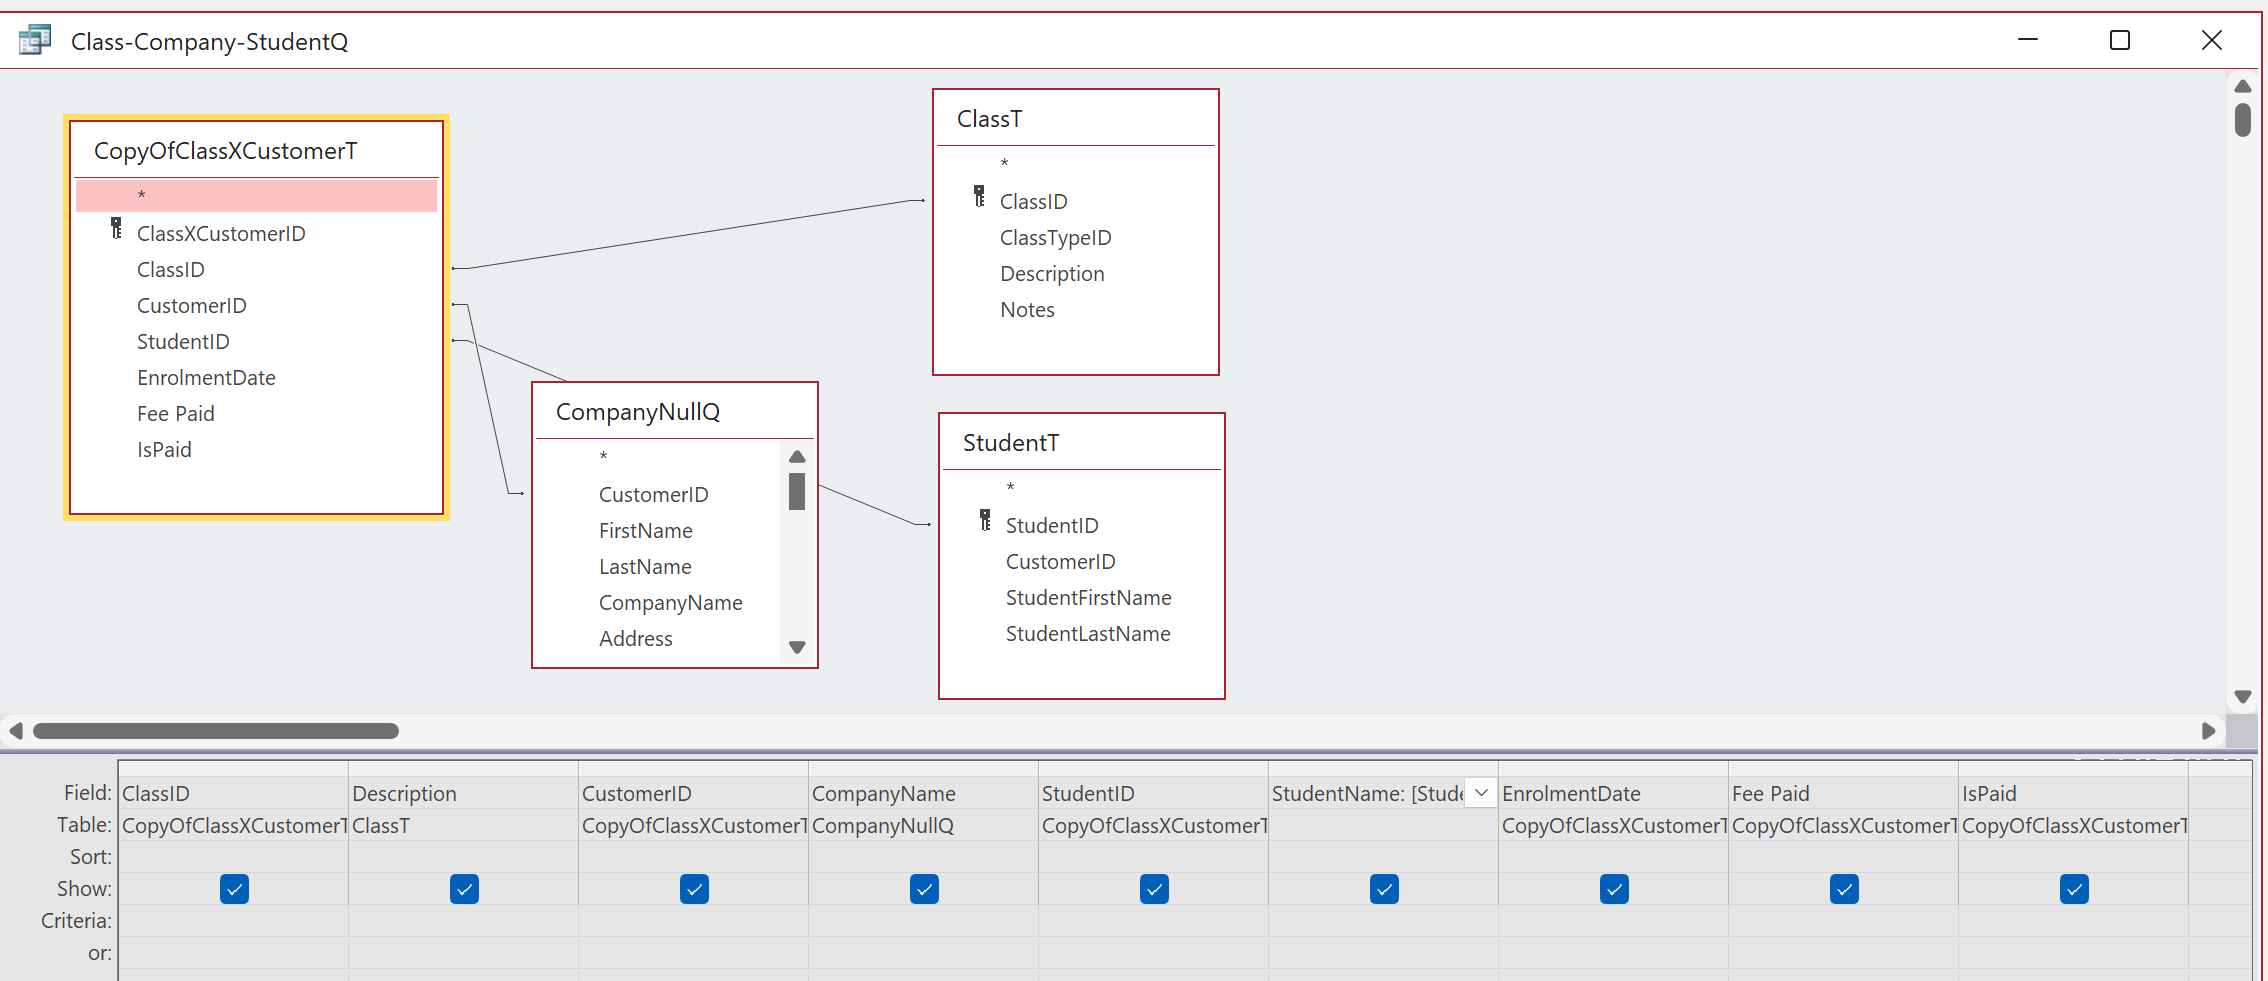
Task: Click the query icon in the title bar
Action: tap(35, 40)
